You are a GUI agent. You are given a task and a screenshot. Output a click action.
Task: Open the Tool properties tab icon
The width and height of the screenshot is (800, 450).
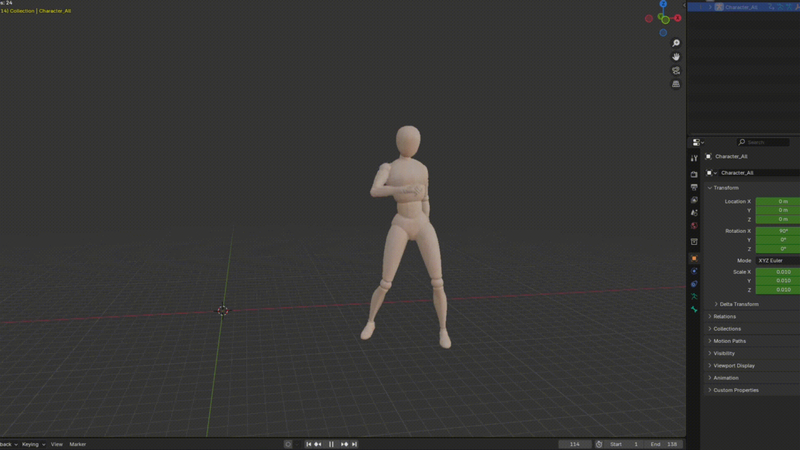[694, 158]
